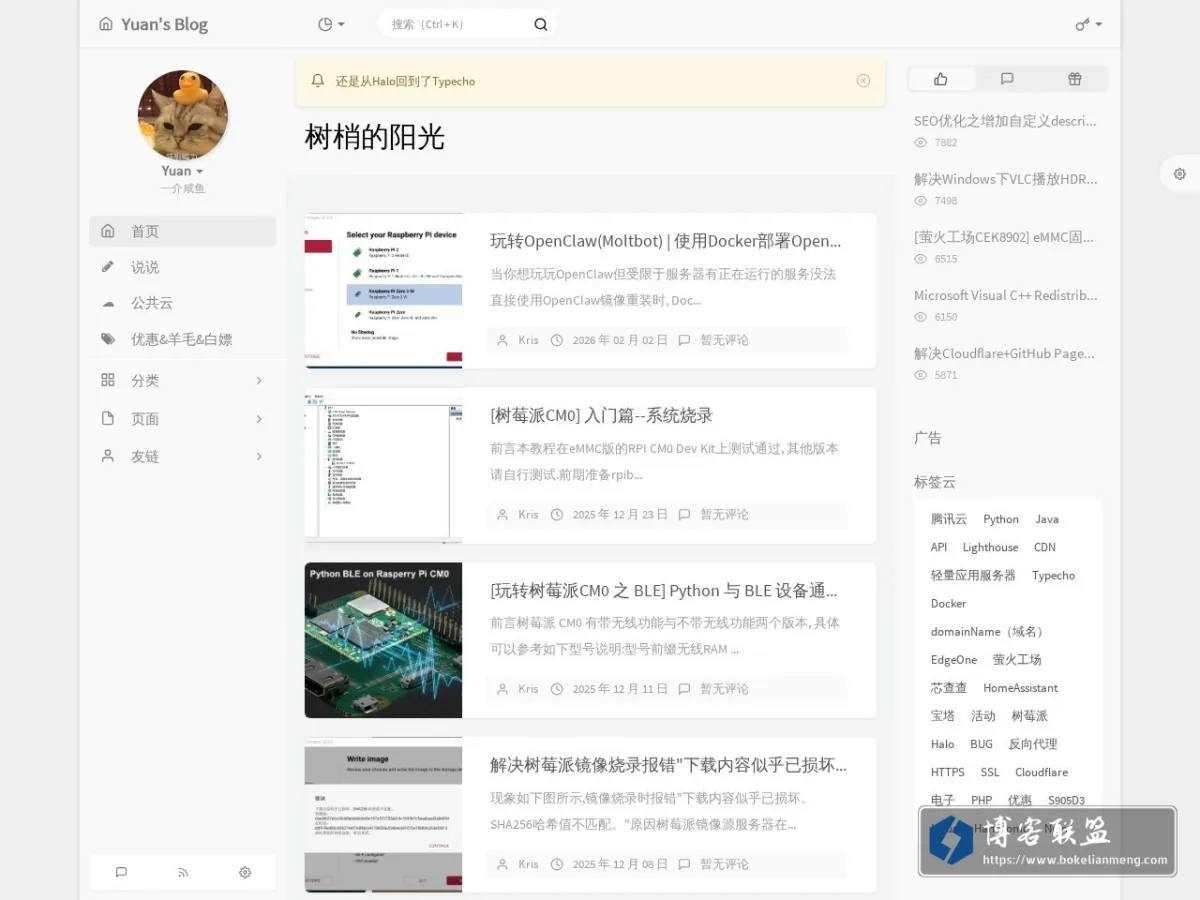Click the Python BLE on Raspberry Pi thumbnail
This screenshot has width=1200, height=900.
click(x=383, y=640)
